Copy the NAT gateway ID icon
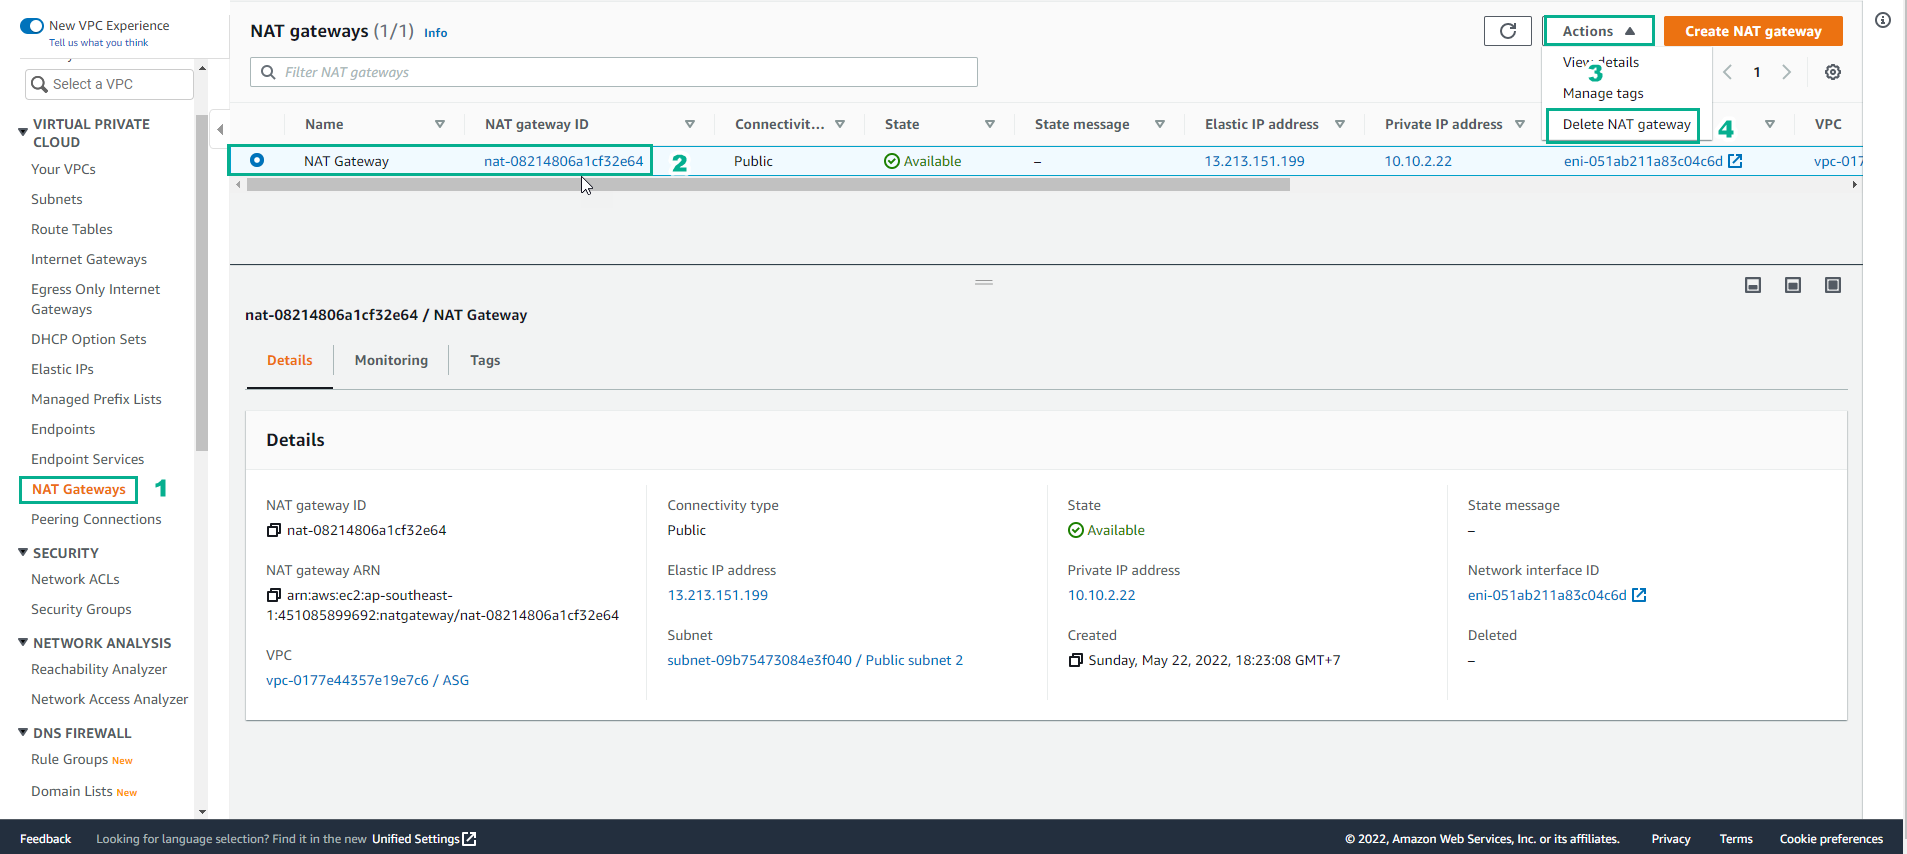The height and width of the screenshot is (854, 1907). click(x=273, y=530)
